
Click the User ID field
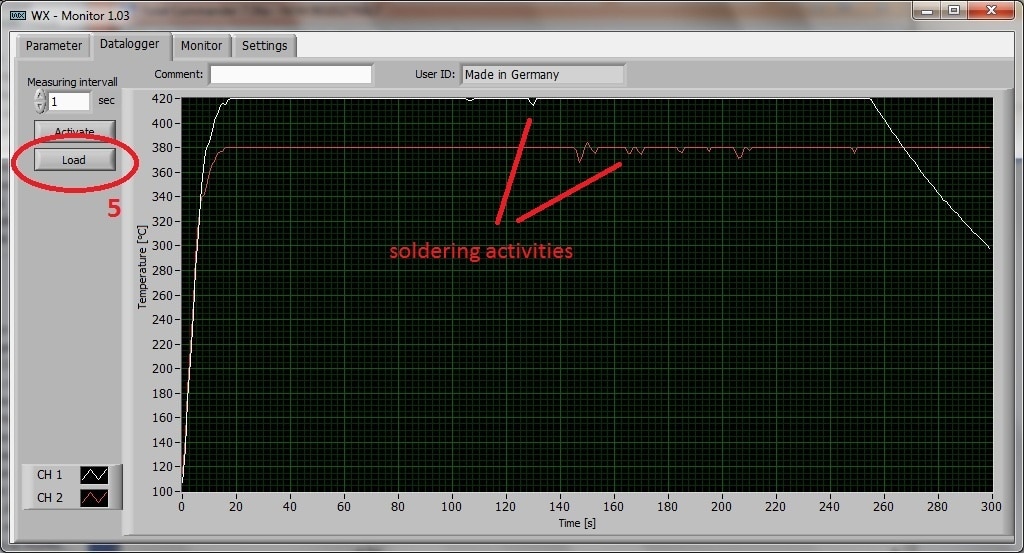[x=543, y=74]
